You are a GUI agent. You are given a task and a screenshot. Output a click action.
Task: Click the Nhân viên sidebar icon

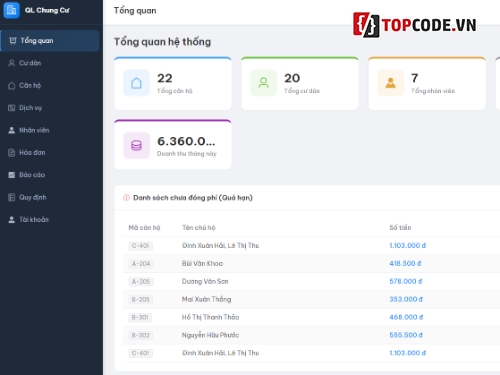tap(12, 130)
